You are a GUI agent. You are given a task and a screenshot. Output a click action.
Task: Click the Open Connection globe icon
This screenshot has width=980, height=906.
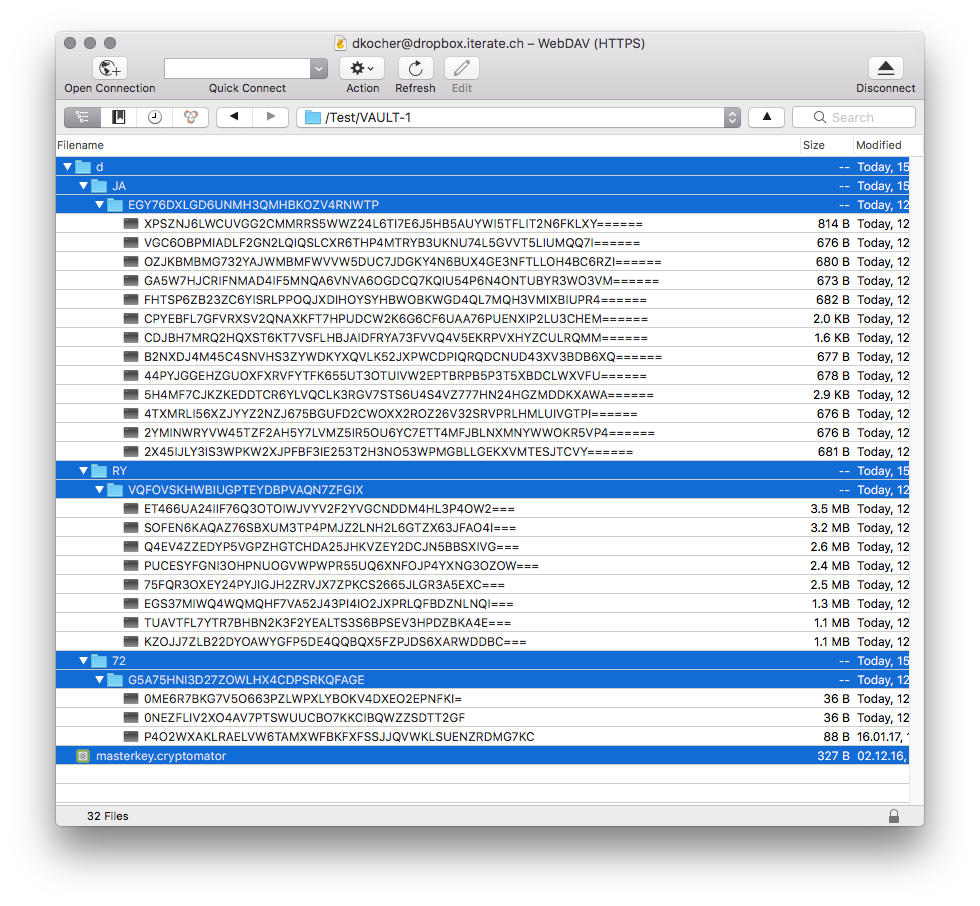point(110,68)
